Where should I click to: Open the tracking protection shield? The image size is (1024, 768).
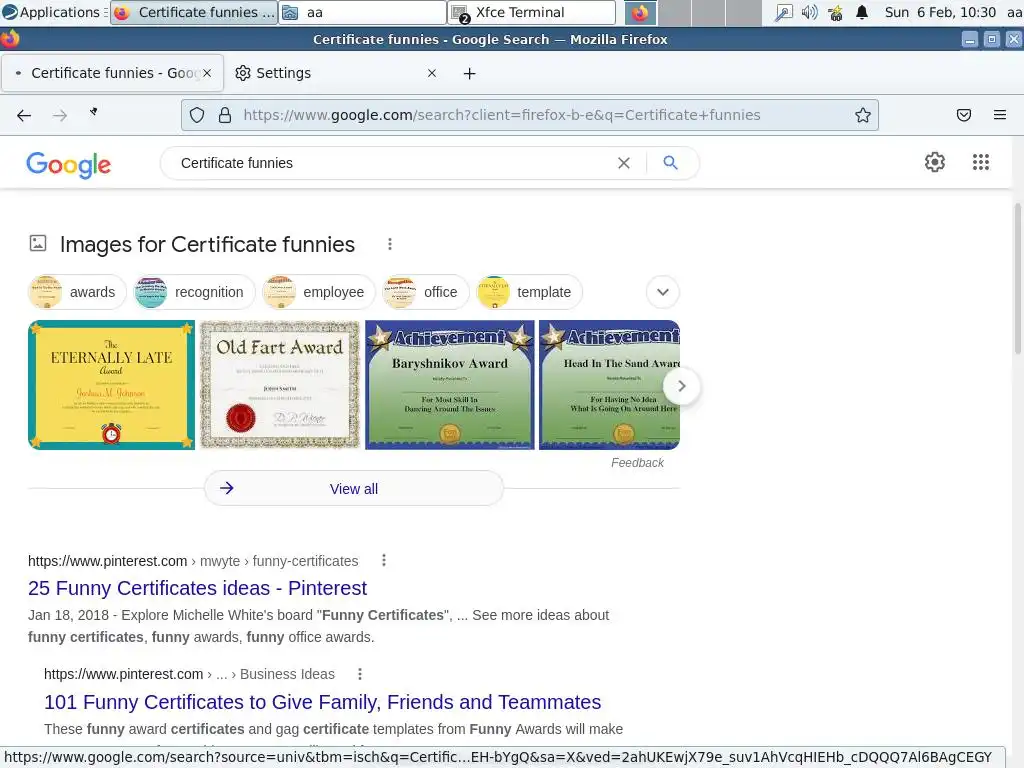tap(197, 116)
